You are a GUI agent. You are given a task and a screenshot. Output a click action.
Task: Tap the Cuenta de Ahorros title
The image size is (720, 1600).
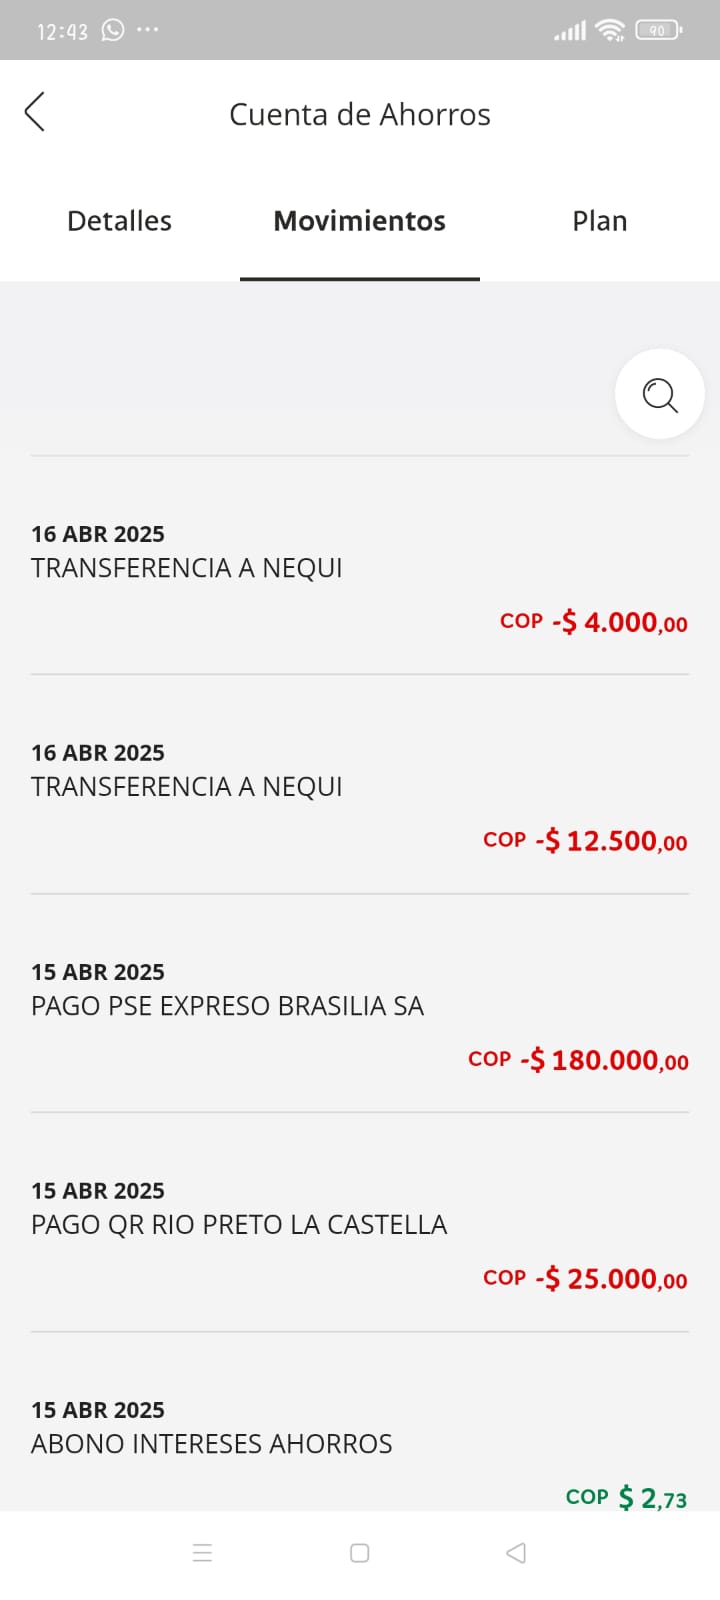(x=359, y=115)
